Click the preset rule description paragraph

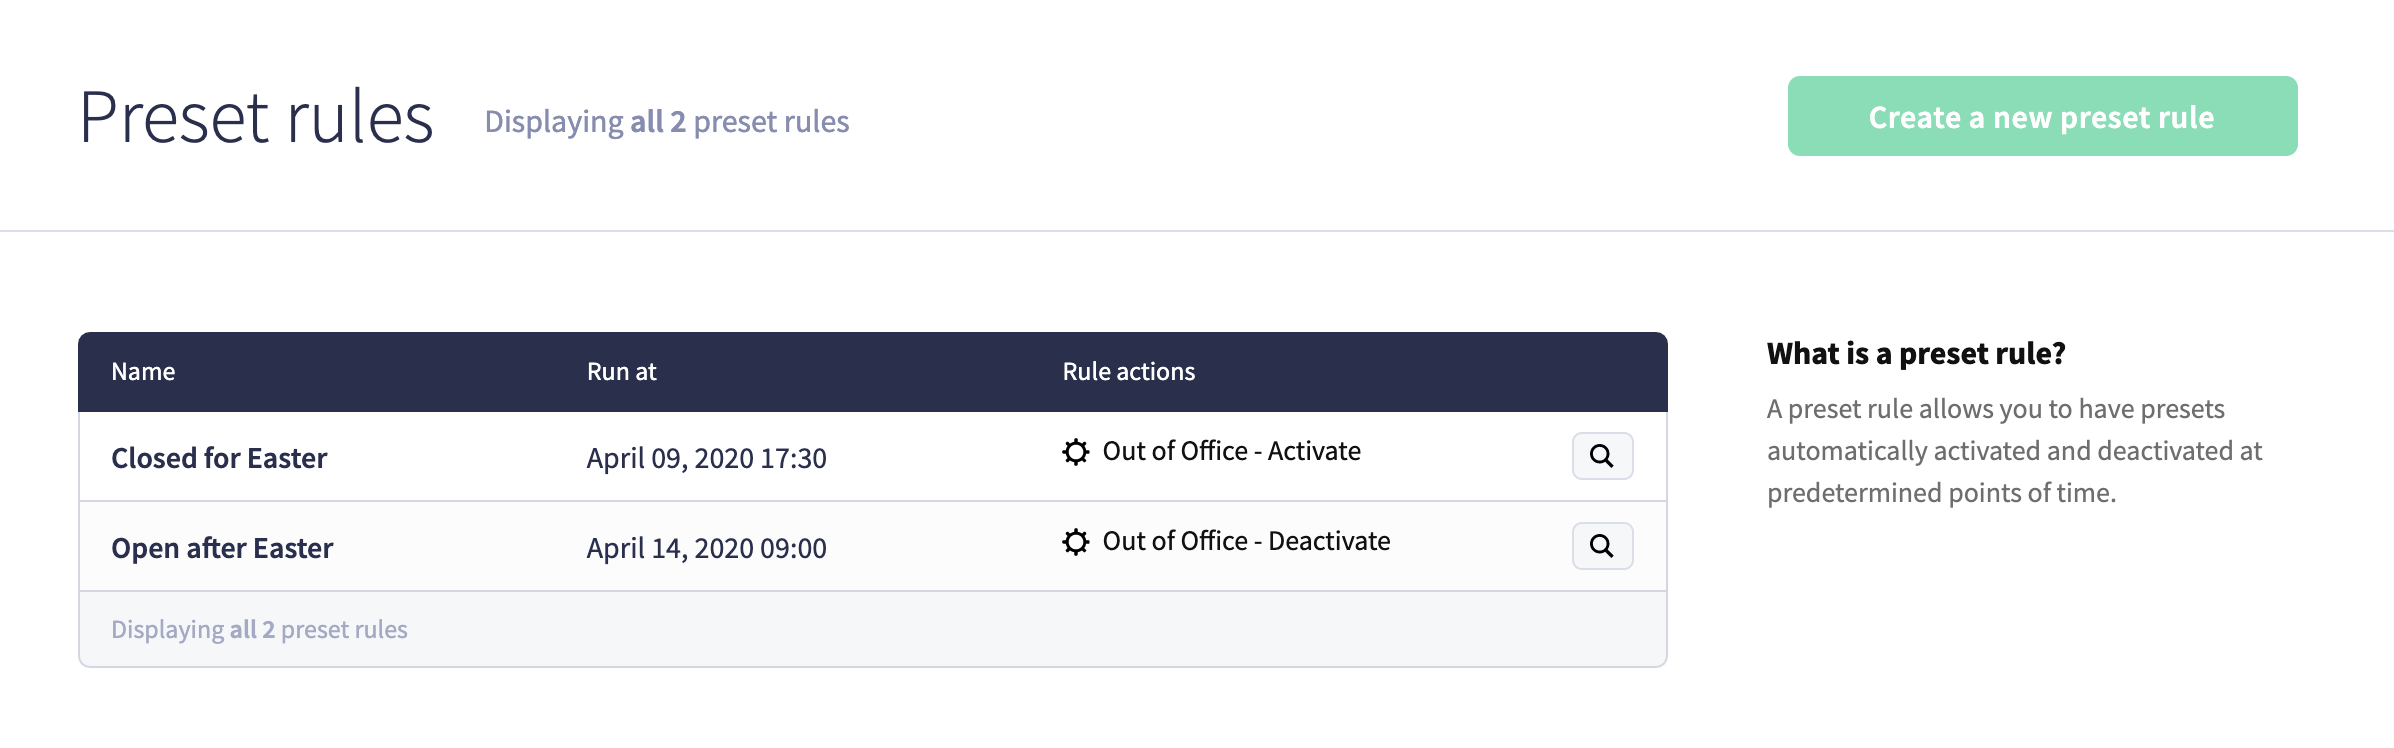[2014, 451]
